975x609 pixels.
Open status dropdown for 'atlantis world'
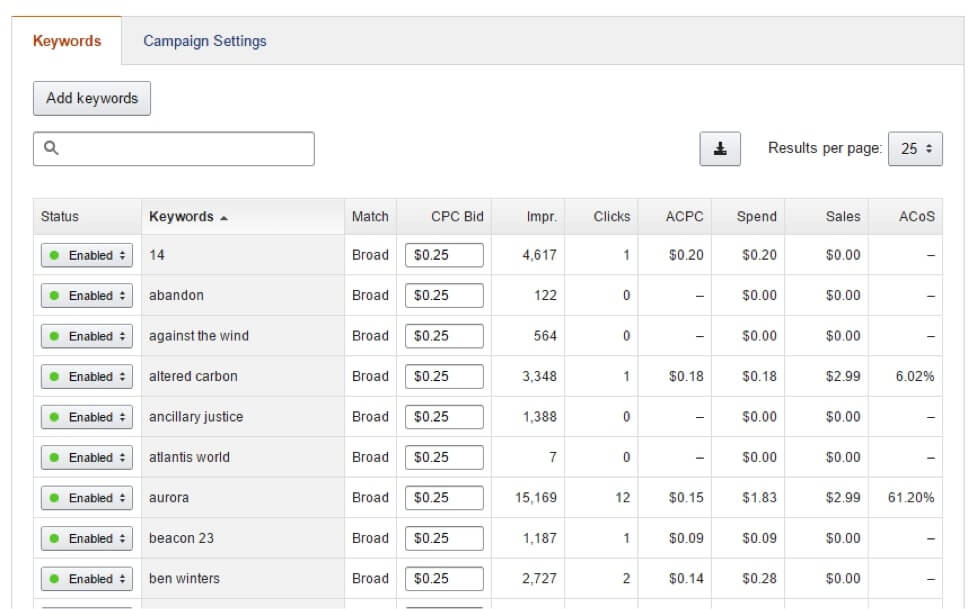click(x=87, y=457)
